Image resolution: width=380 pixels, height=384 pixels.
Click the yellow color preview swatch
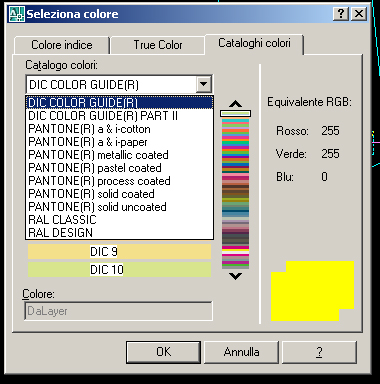[x=312, y=291]
